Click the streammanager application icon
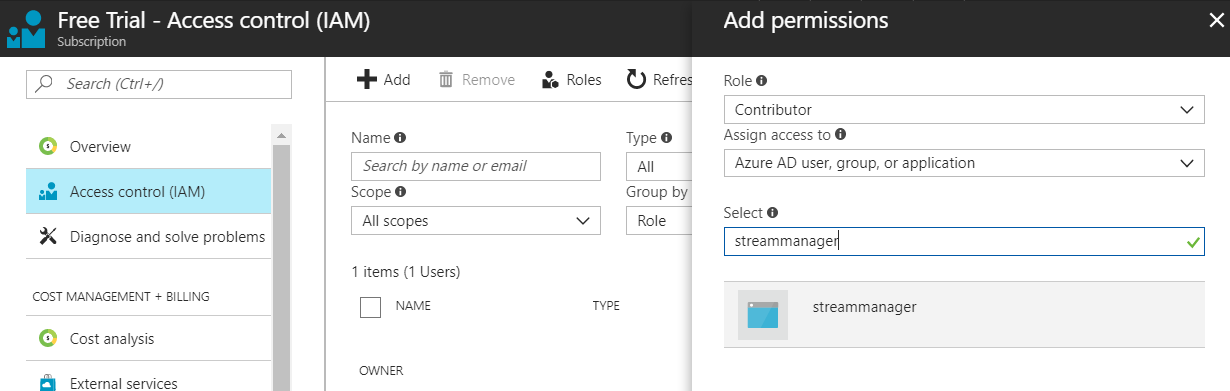 click(x=763, y=315)
